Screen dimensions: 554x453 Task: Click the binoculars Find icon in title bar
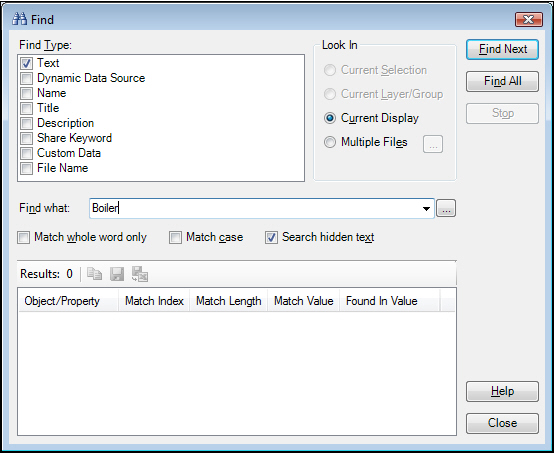(x=19, y=19)
